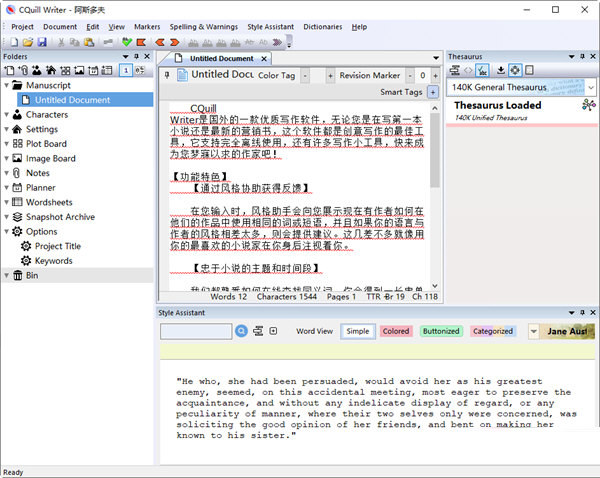Select Project Title under Options
This screenshot has width=600, height=478.
click(58, 246)
